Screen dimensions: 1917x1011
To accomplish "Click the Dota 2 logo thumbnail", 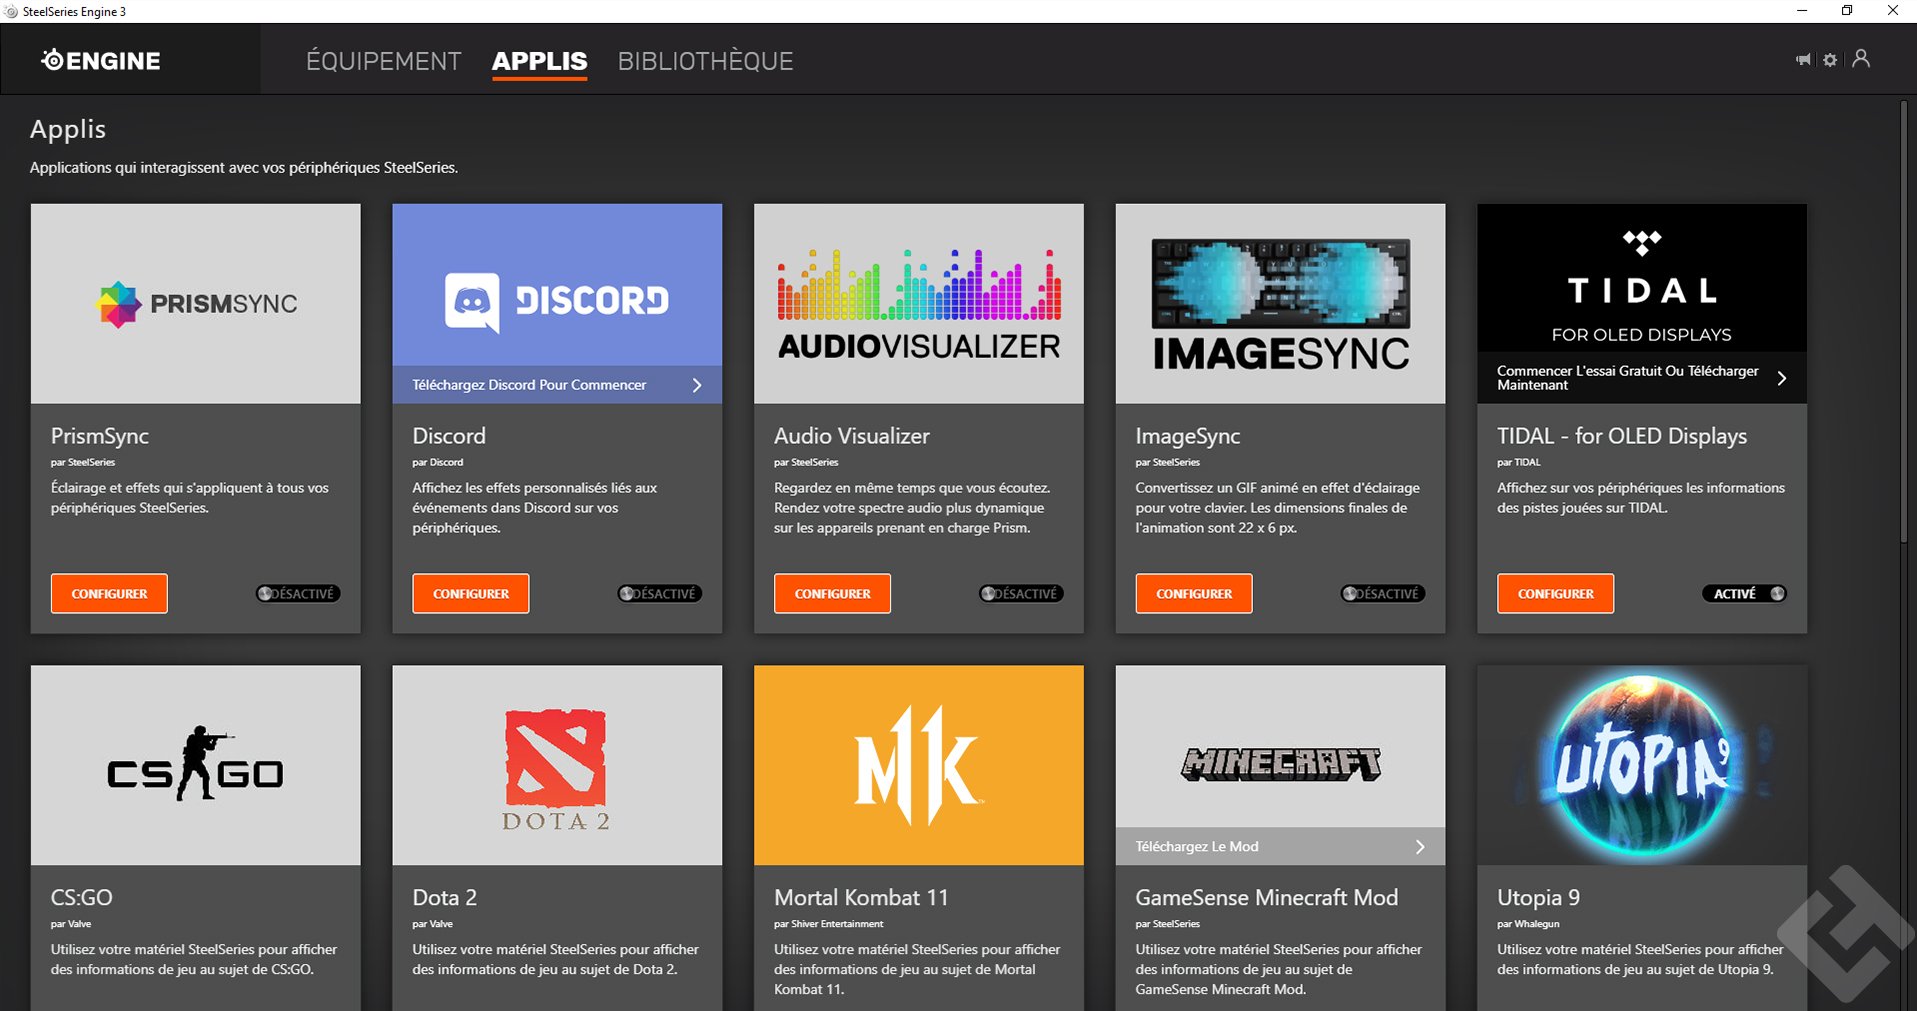I will 557,765.
